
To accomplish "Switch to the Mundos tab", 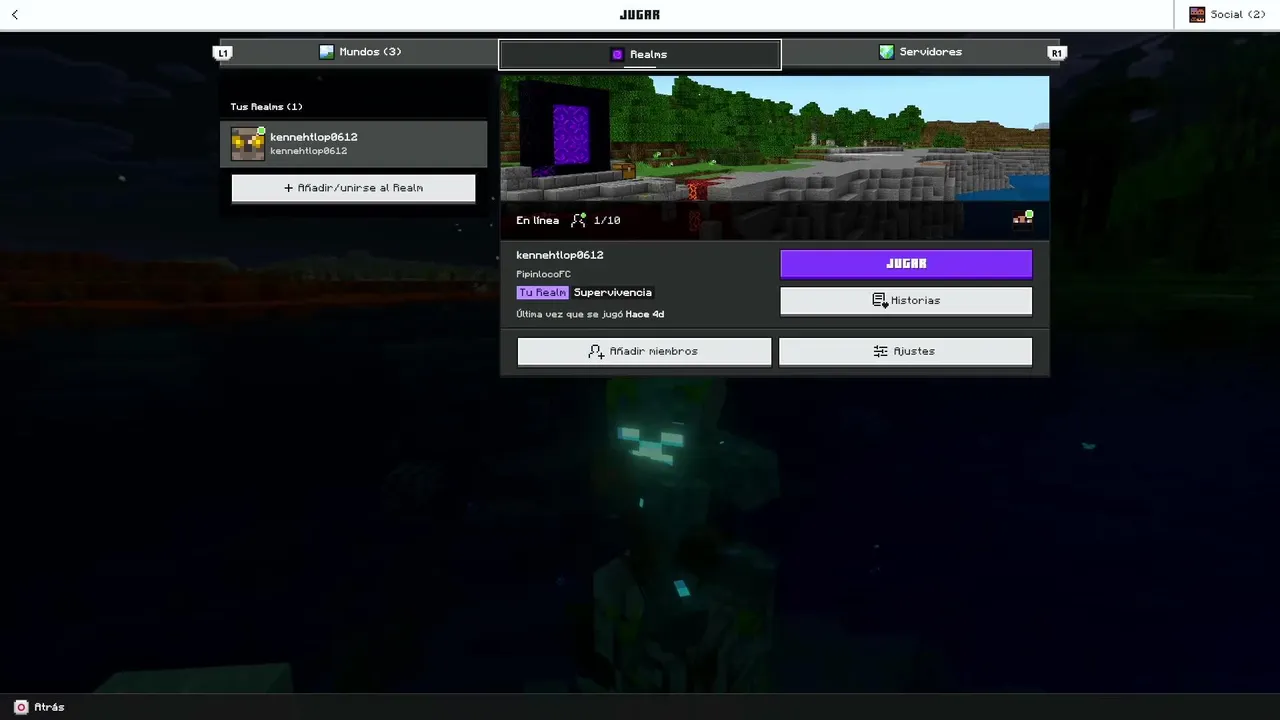I will point(360,52).
